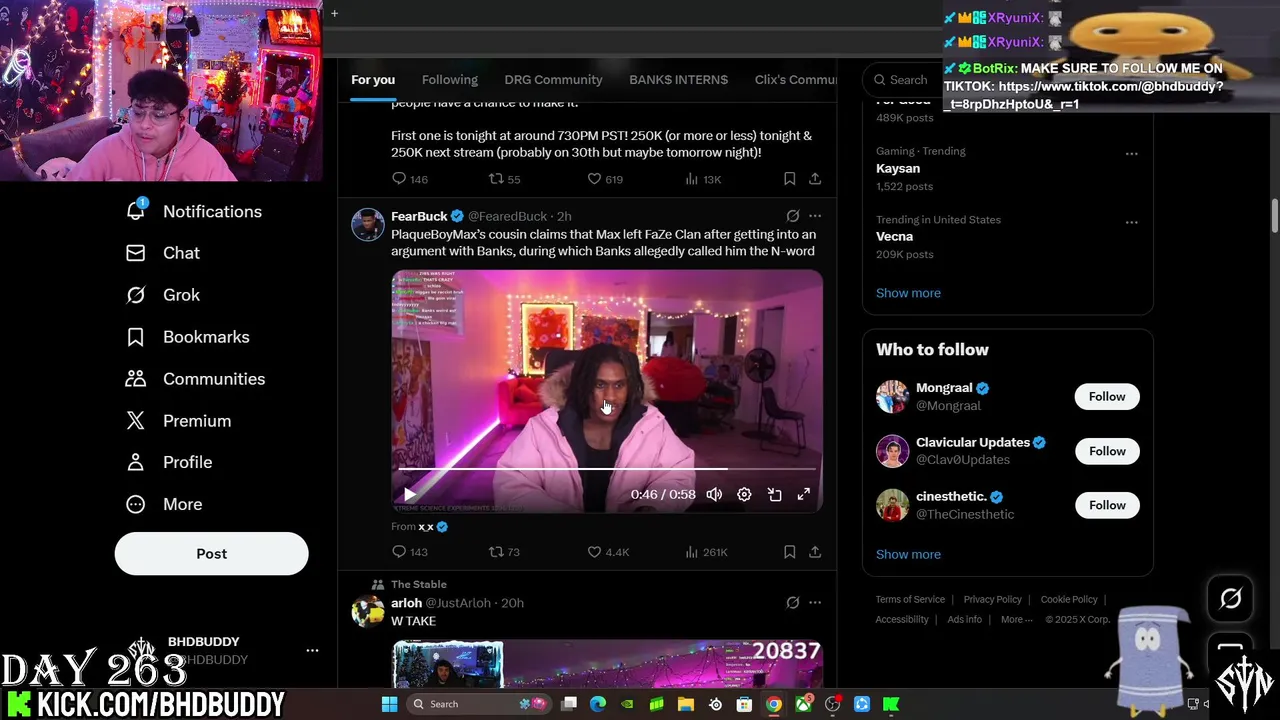The width and height of the screenshot is (1280, 720).
Task: View analytics for the 13K views post
Action: (704, 179)
